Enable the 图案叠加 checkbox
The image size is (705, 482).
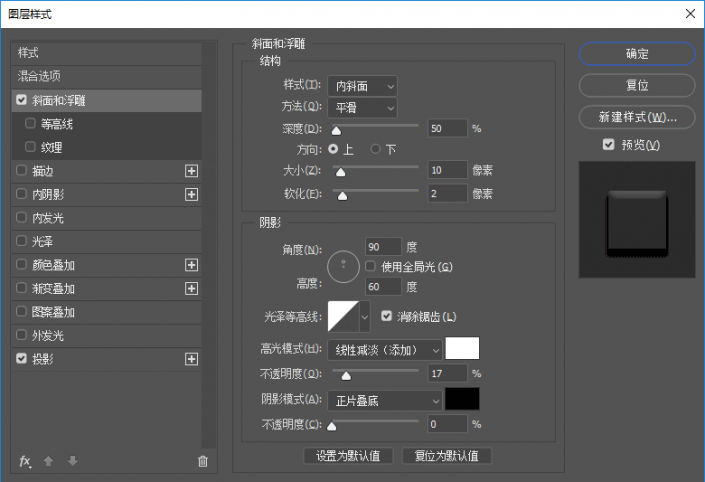click(21, 311)
